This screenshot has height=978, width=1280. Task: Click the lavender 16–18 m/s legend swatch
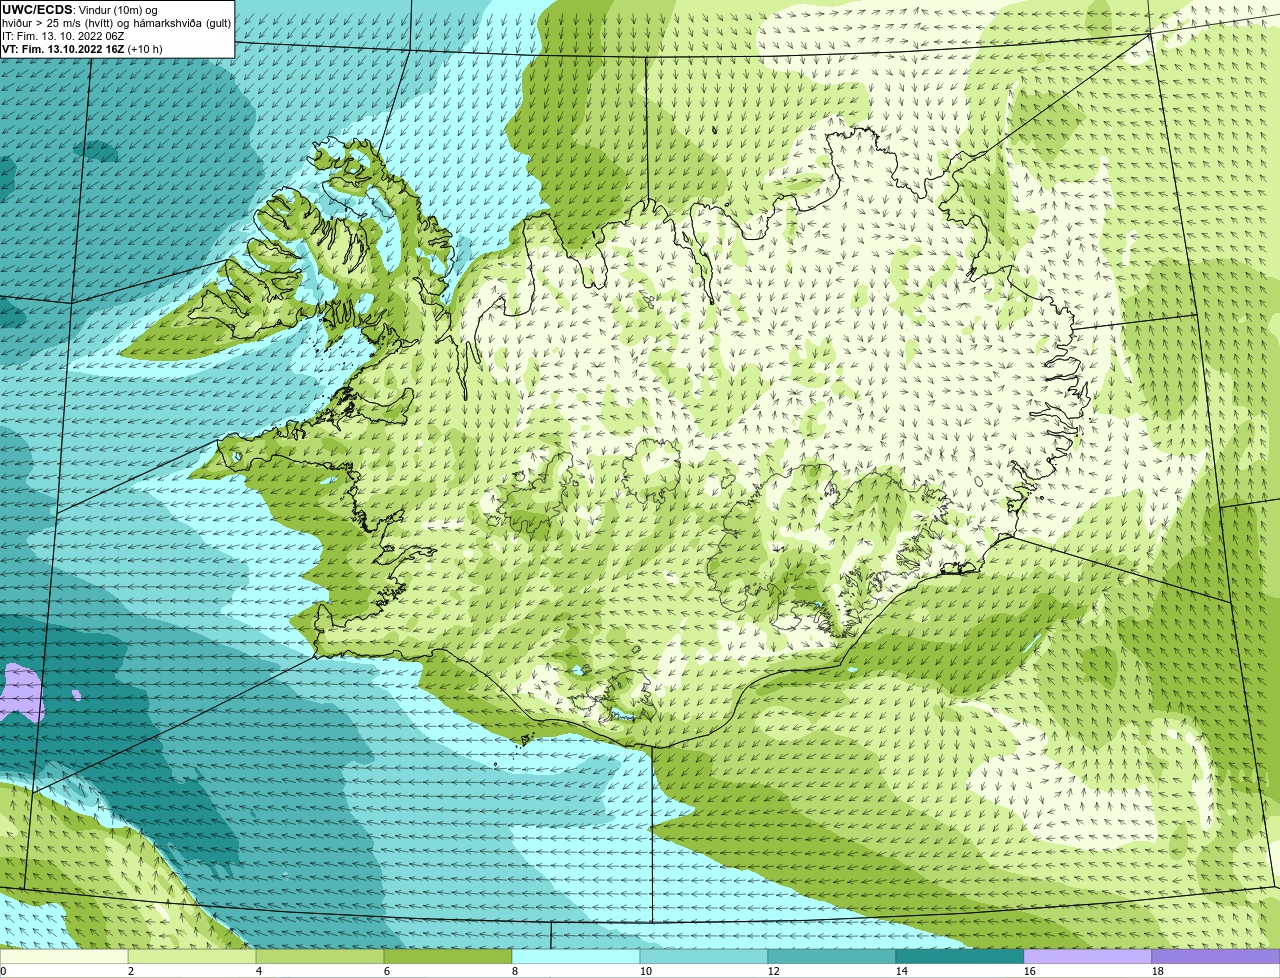[1088, 956]
